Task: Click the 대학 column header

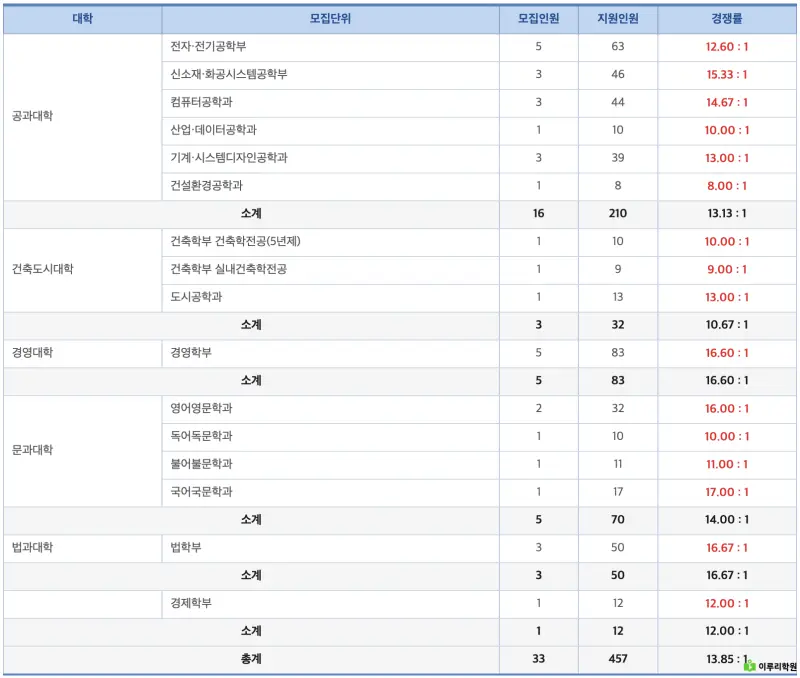Action: pyautogui.click(x=83, y=19)
